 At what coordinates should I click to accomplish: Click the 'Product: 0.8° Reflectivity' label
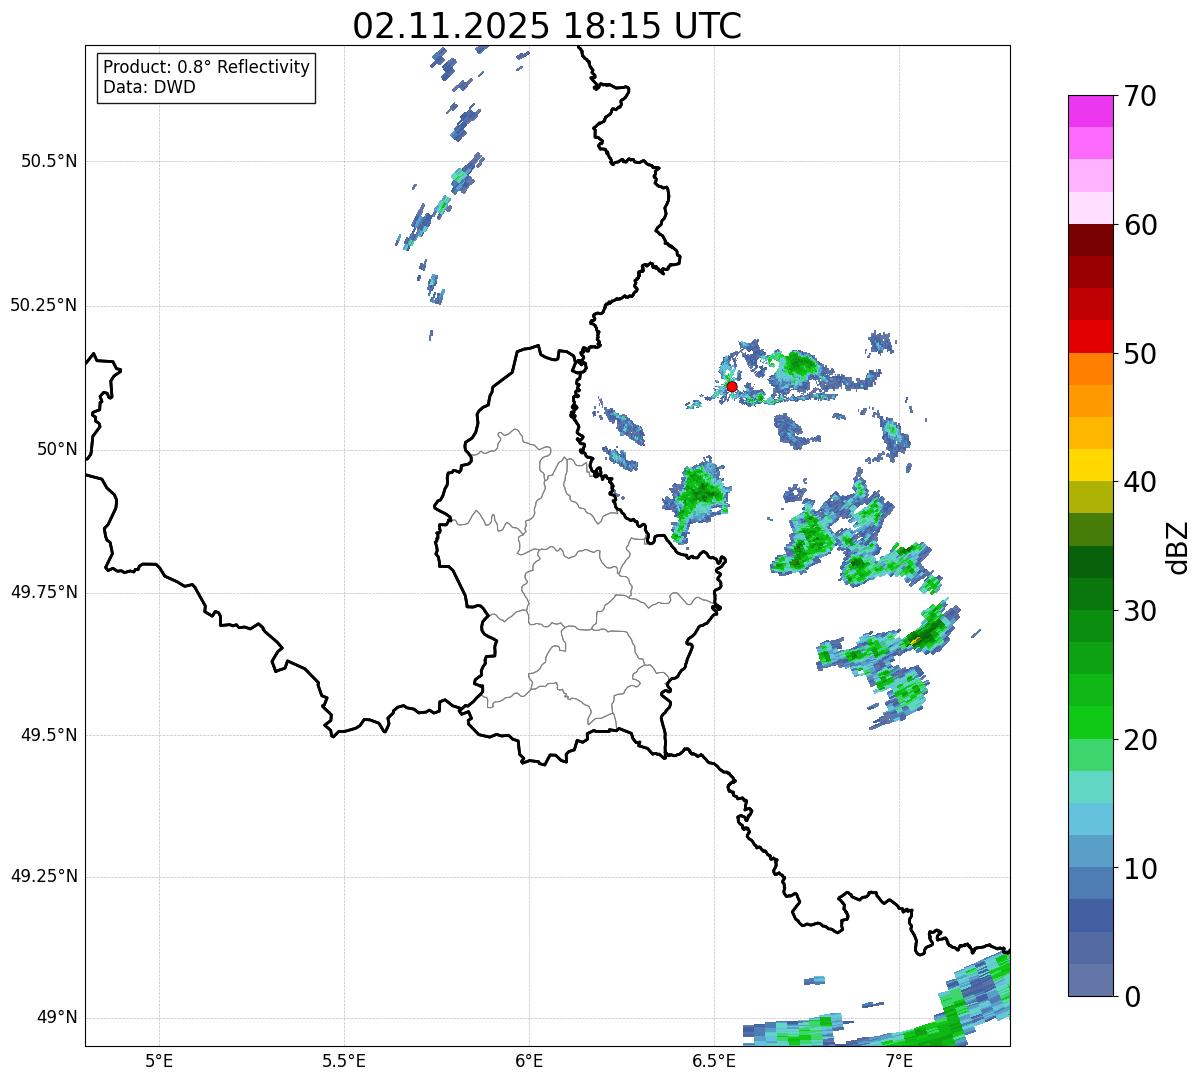tap(207, 67)
